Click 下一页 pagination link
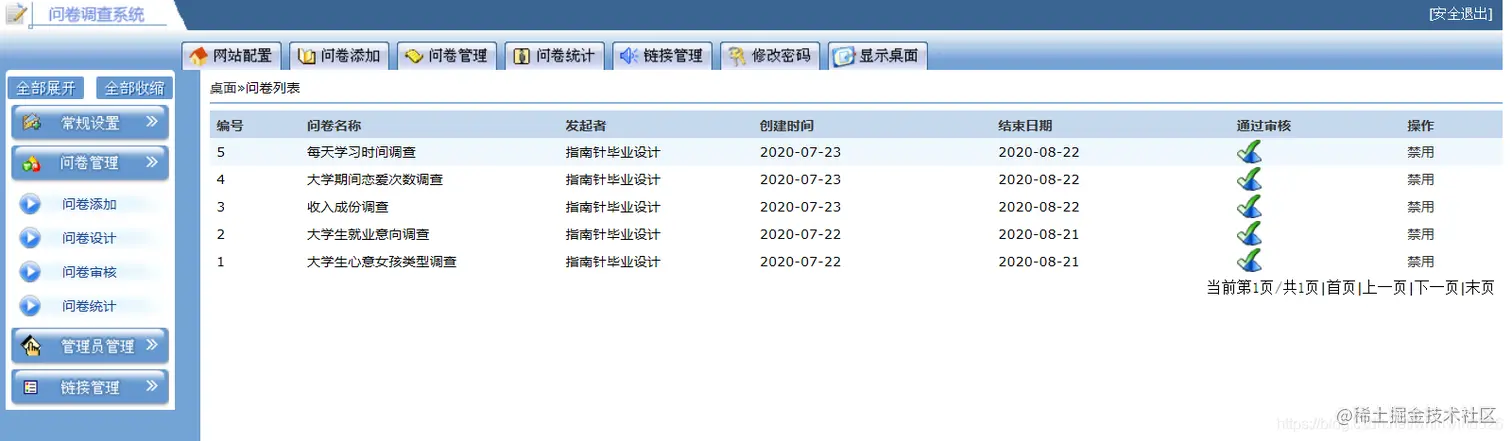Screen dimensions: 1512x441 (x=1436, y=287)
